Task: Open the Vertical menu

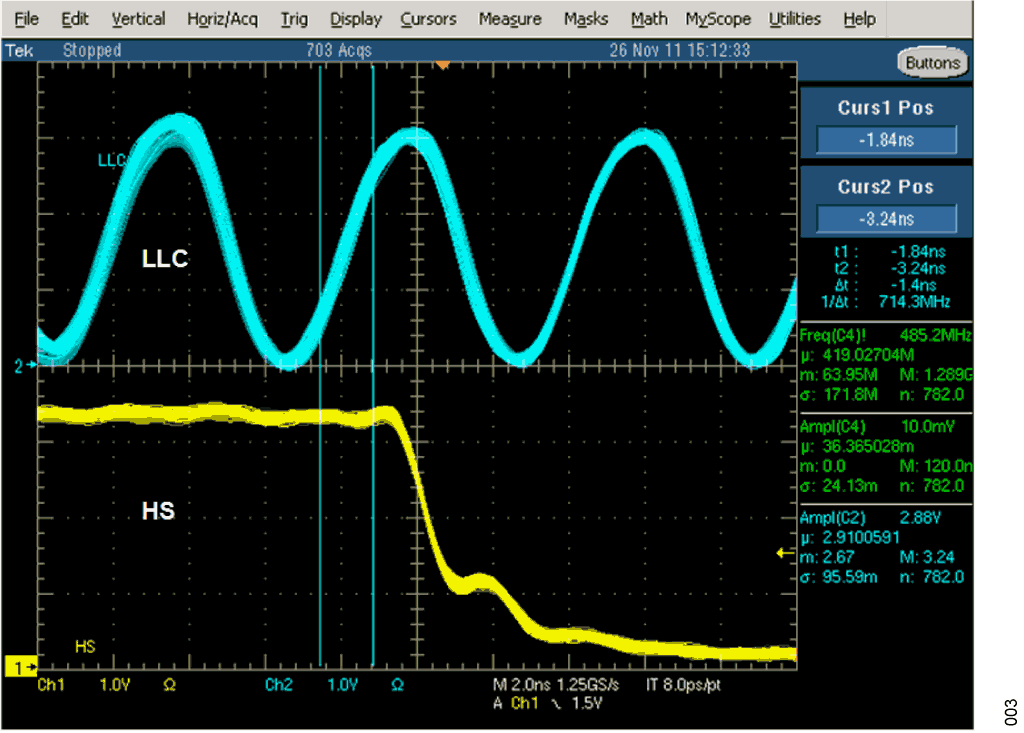Action: [139, 19]
